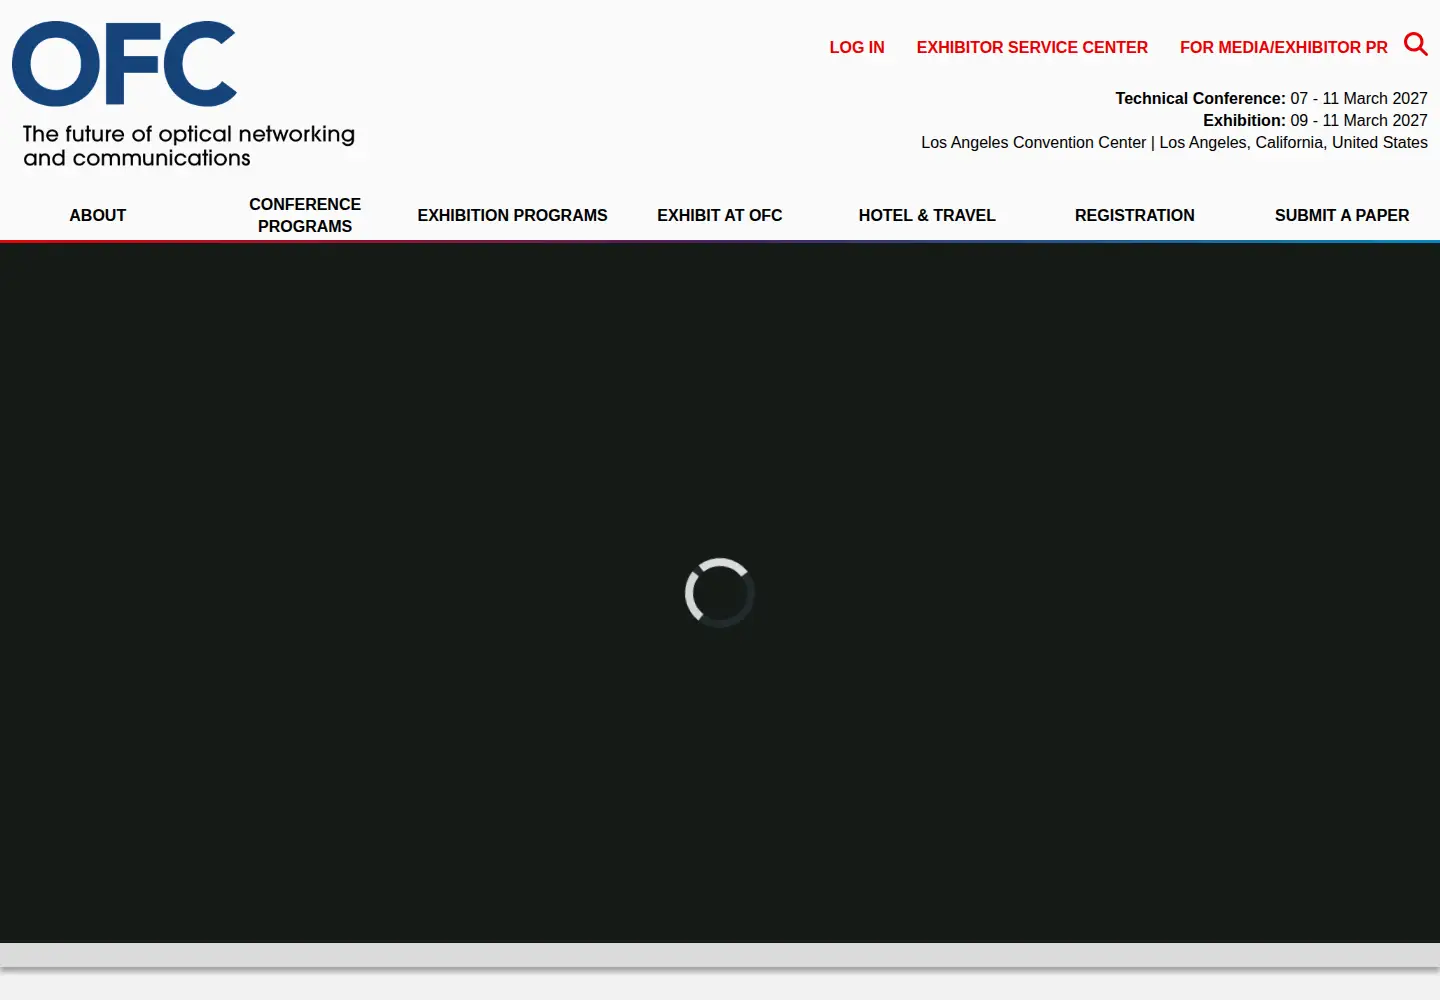
Task: Go to Exhibitor Service Center
Action: click(1032, 47)
